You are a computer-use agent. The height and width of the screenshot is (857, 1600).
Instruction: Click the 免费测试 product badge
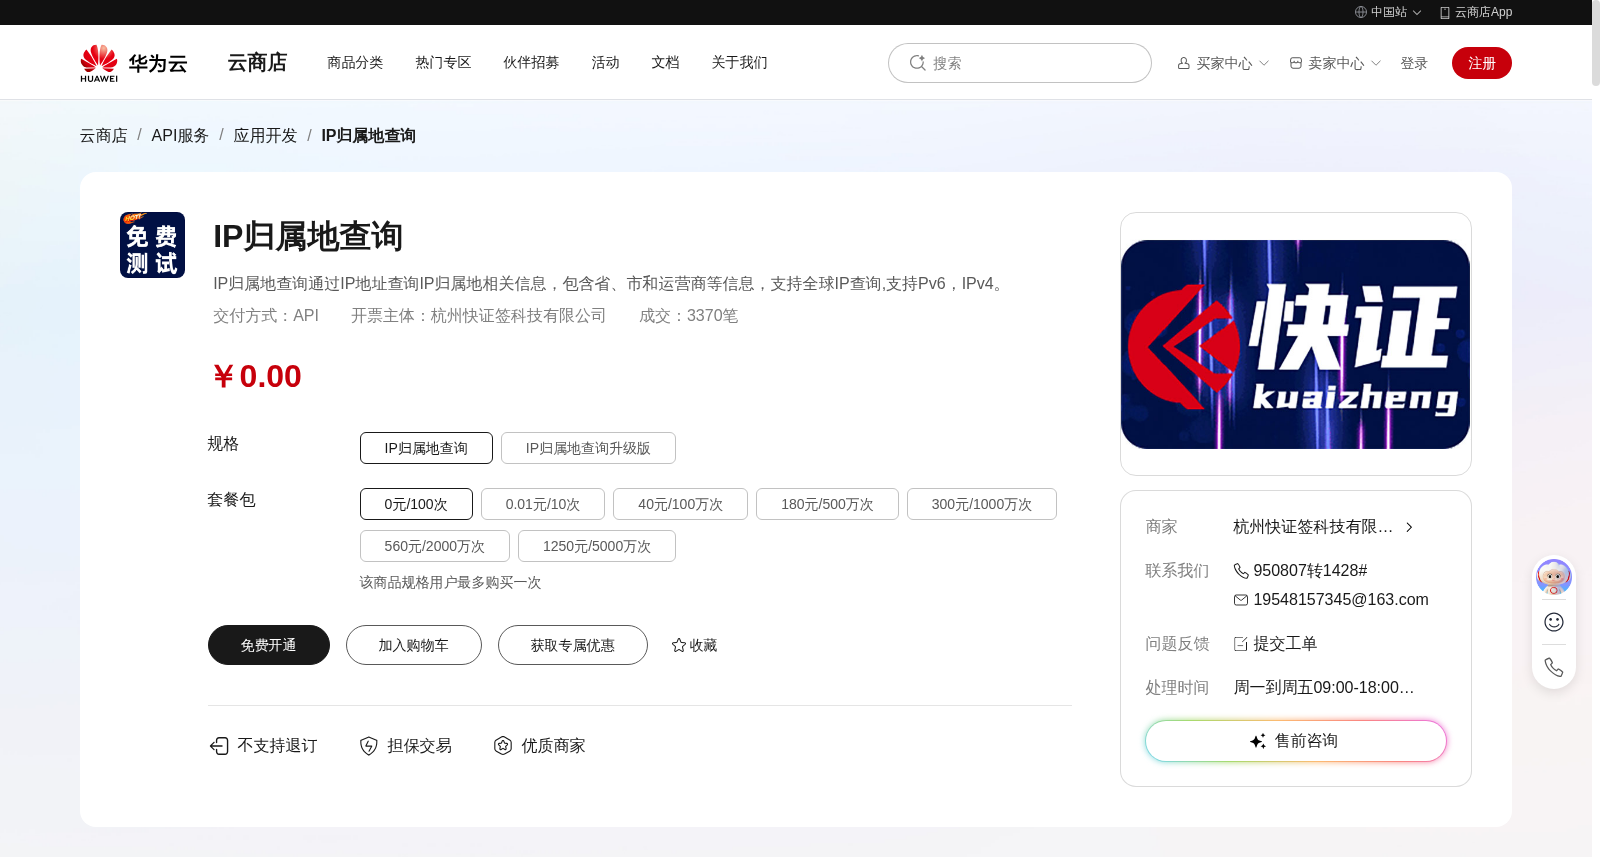152,245
